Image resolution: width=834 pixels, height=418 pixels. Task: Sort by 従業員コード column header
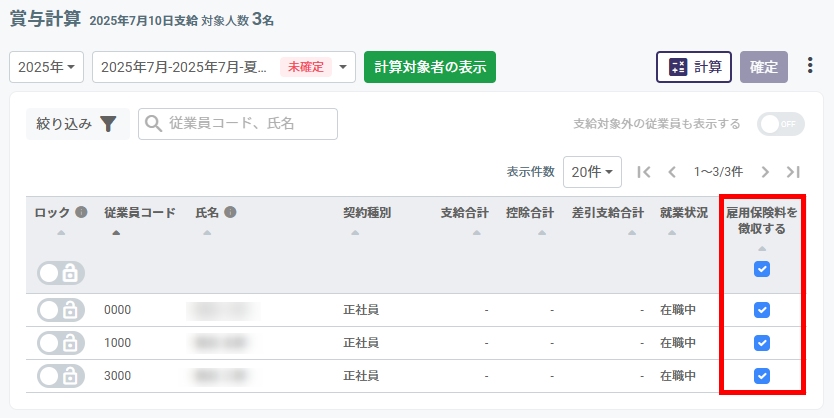click(139, 213)
